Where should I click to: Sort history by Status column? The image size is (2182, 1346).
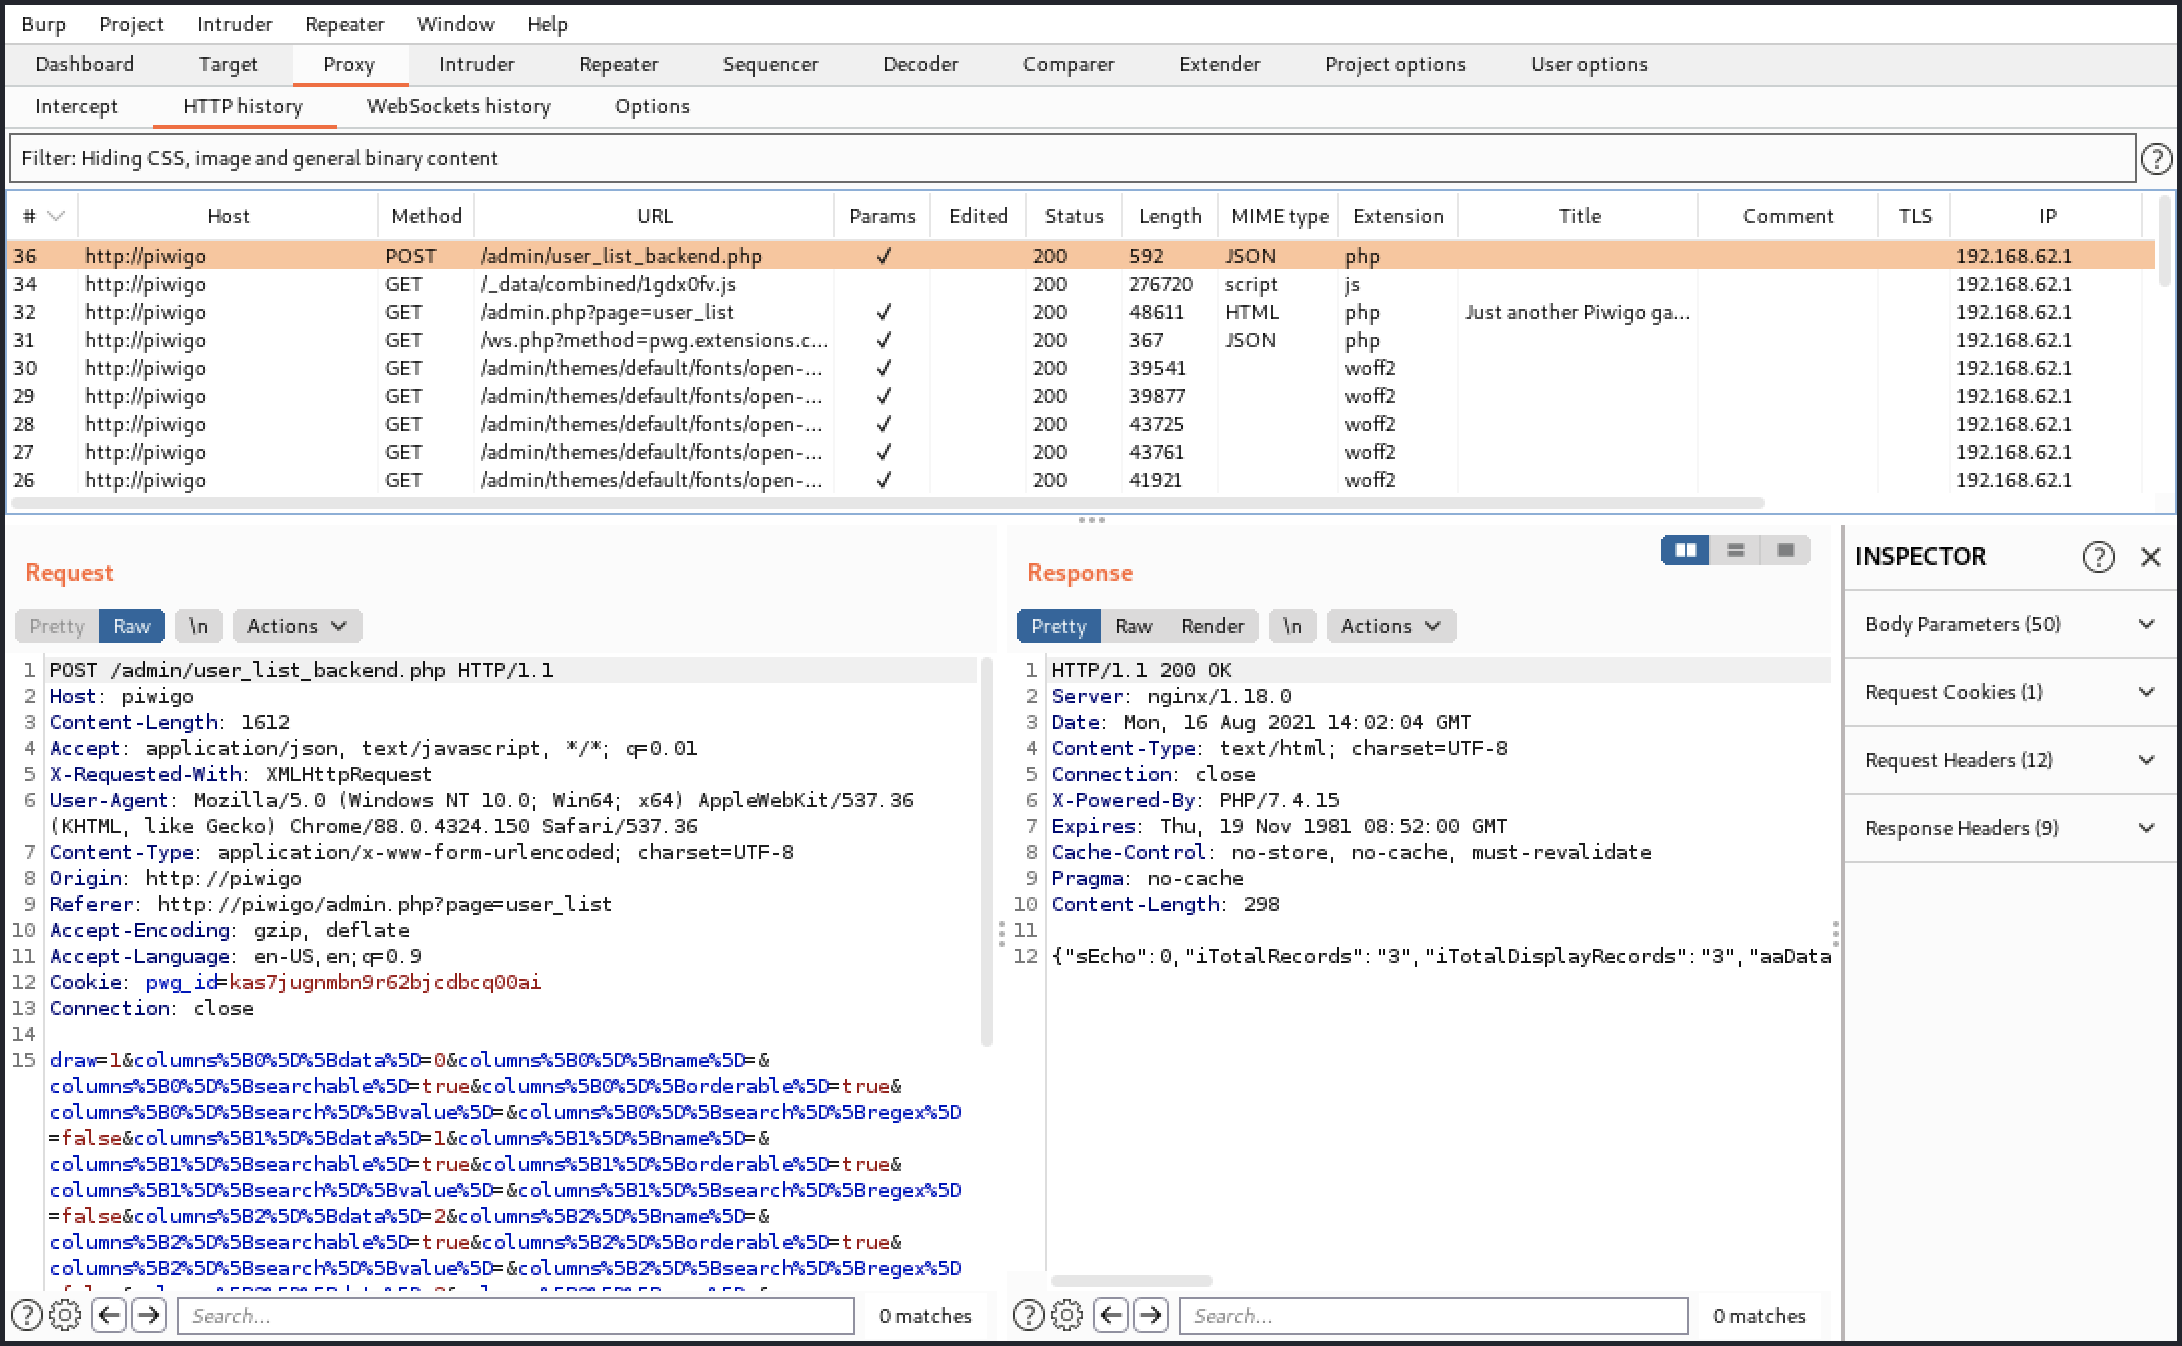1074,216
